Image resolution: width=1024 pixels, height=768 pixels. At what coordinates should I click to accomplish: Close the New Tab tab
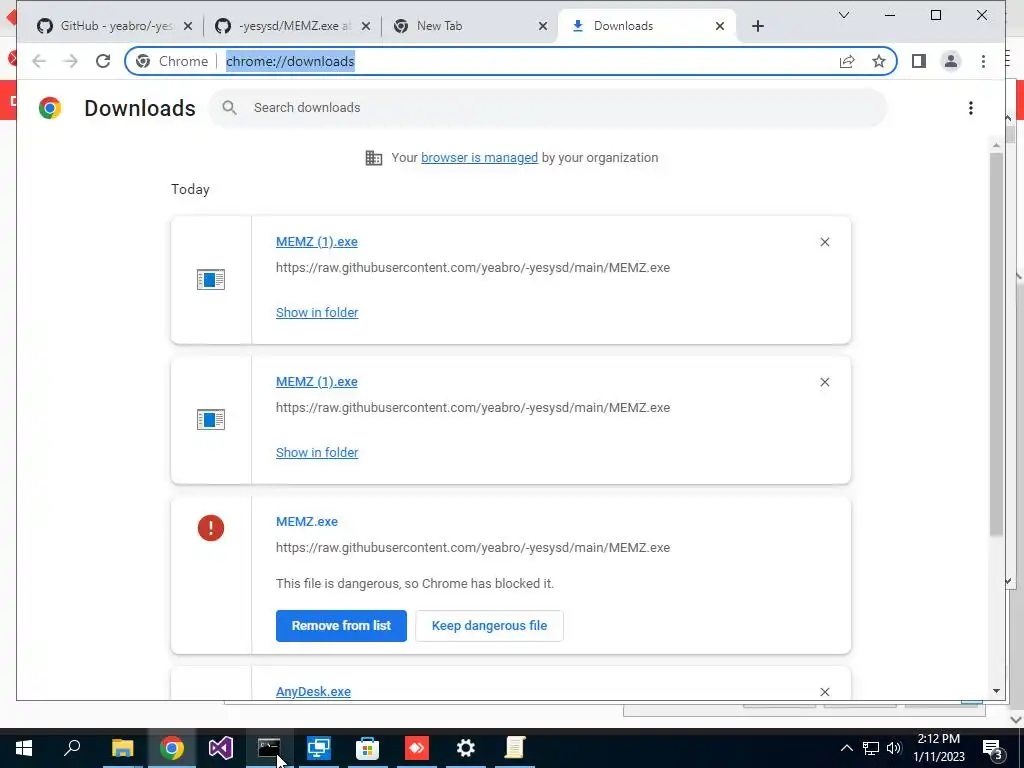tap(543, 26)
